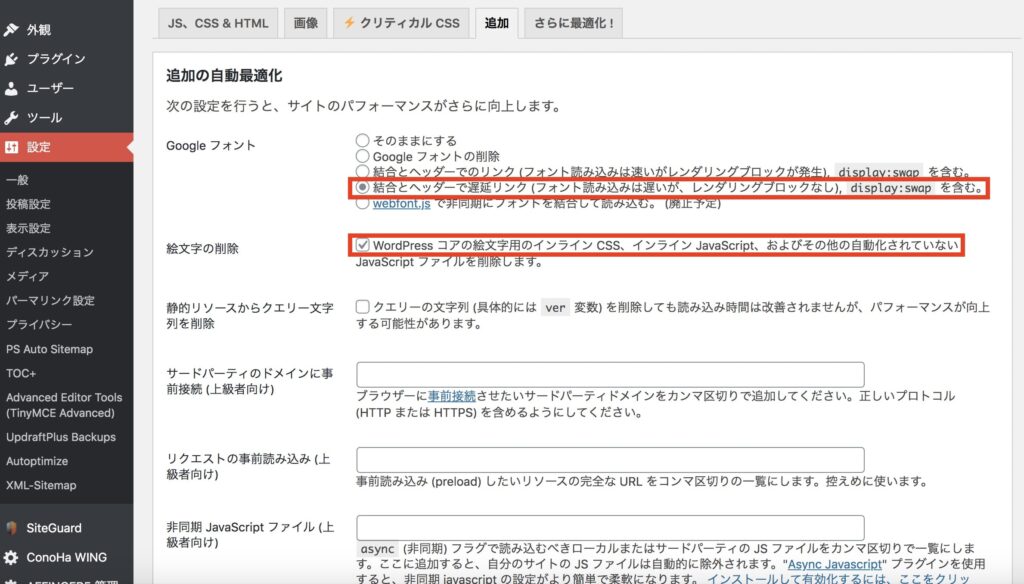Image resolution: width=1024 pixels, height=584 pixels.
Task: Select 結合とヘッダーで遅延リンク radio option
Action: [362, 187]
